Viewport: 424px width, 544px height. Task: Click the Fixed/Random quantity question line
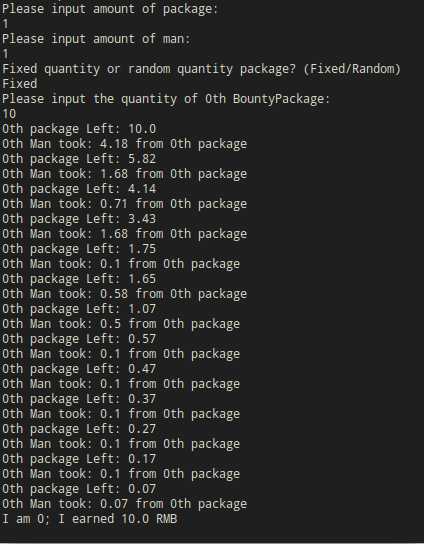point(201,69)
